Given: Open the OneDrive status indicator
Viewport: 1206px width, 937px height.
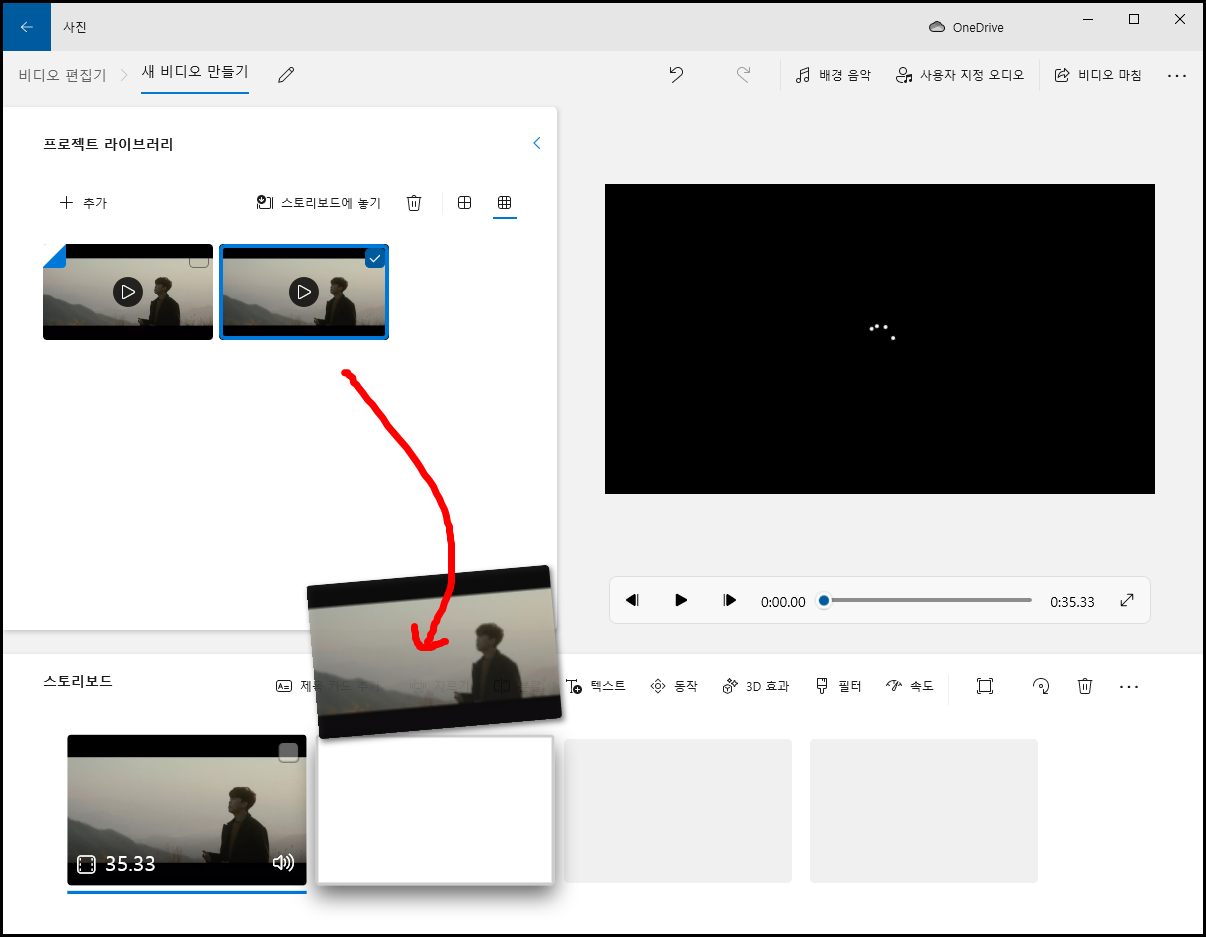Looking at the screenshot, I should [x=966, y=27].
